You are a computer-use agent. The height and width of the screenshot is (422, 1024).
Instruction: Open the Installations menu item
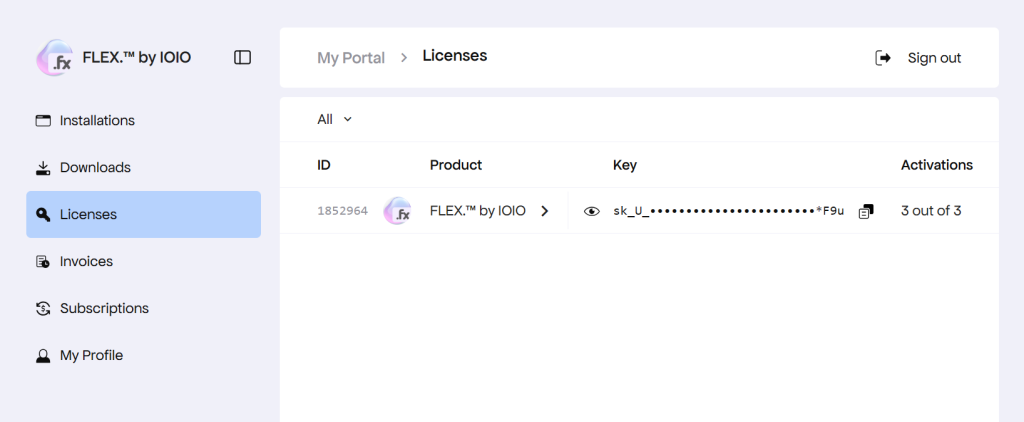[x=97, y=121]
